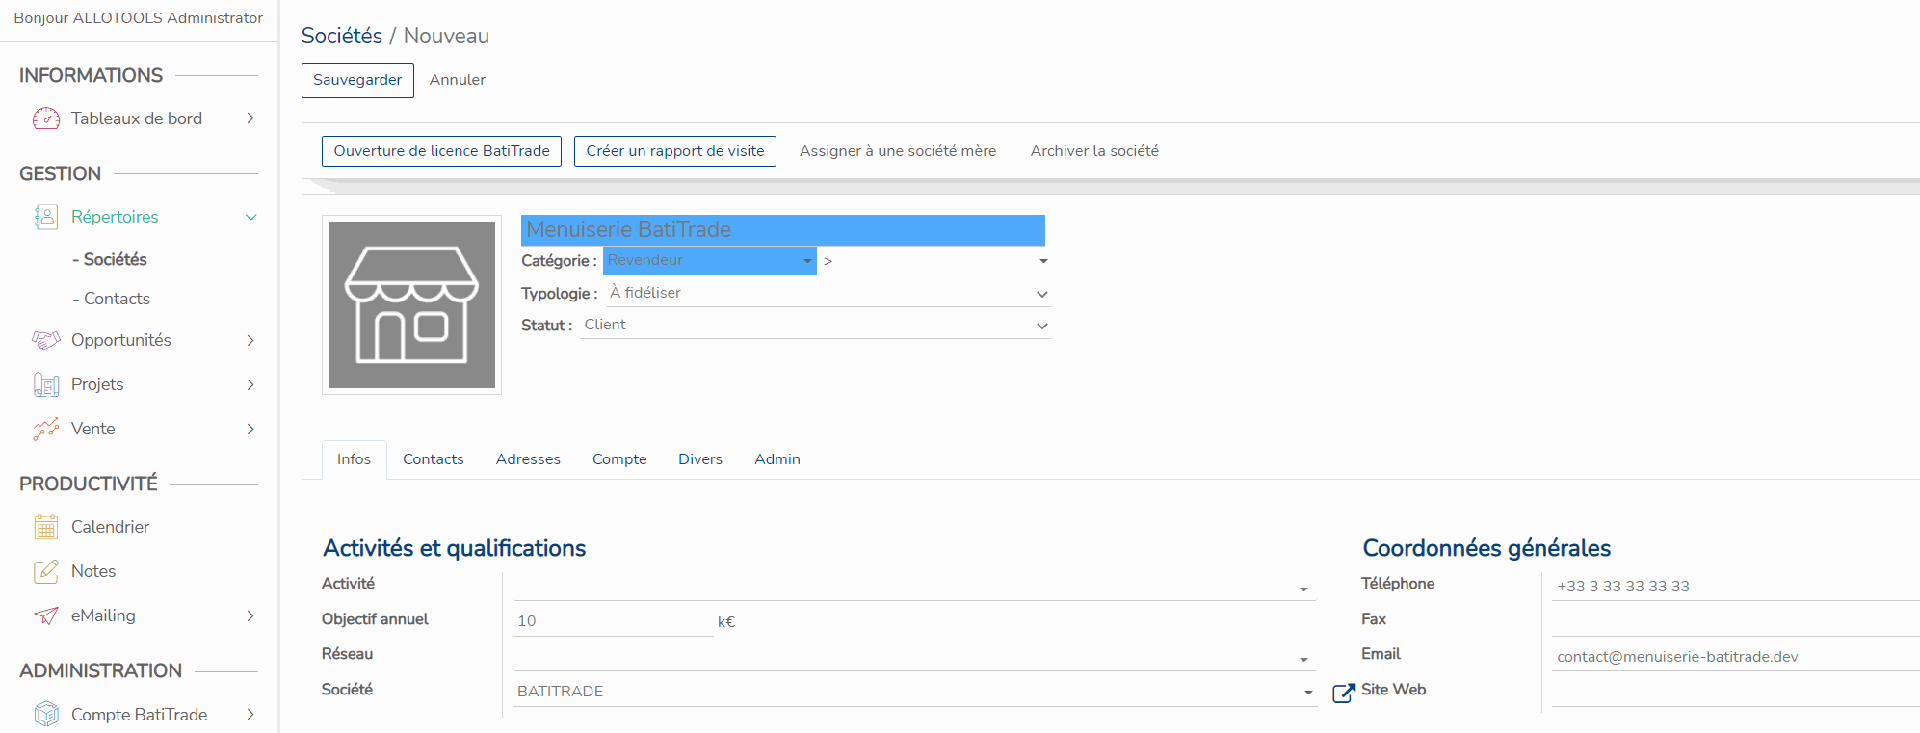The height and width of the screenshot is (733, 1920).
Task: Collapse the Répertoires menu chevron
Action: [x=251, y=217]
